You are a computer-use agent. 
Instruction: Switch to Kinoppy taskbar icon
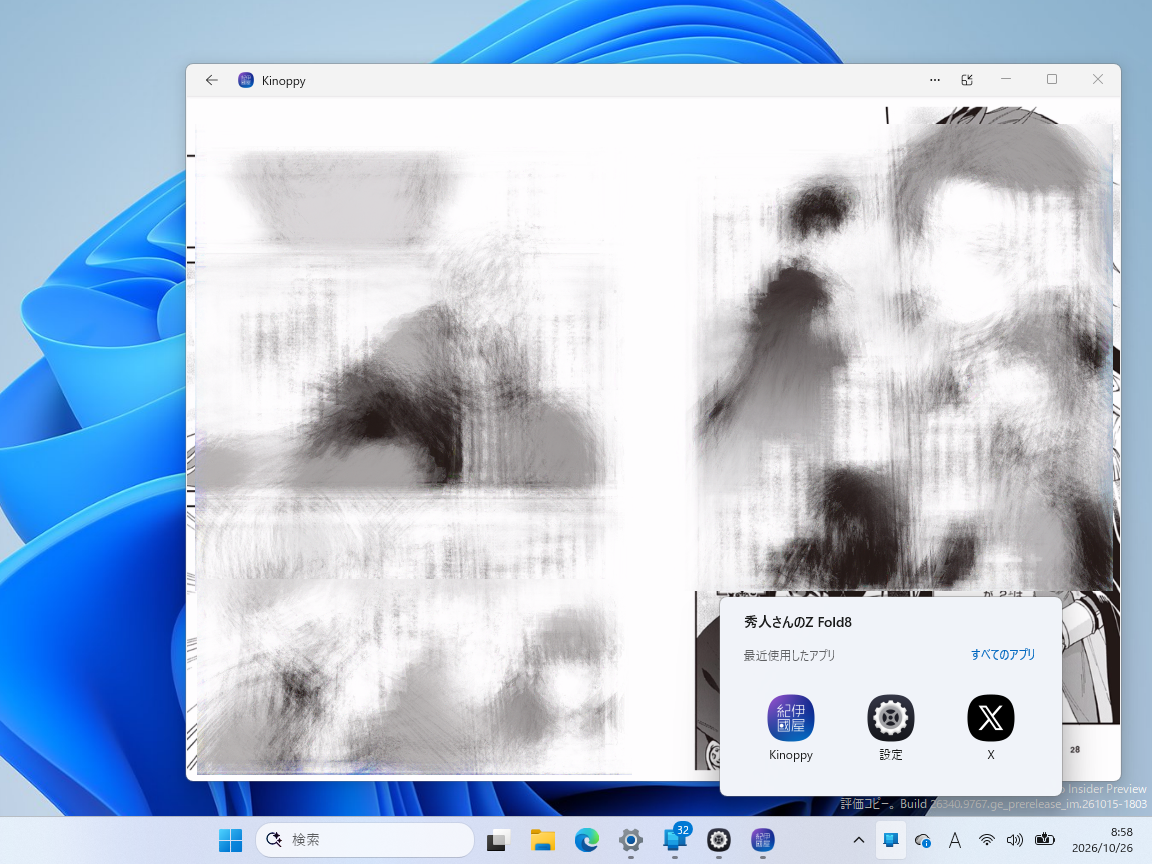763,840
